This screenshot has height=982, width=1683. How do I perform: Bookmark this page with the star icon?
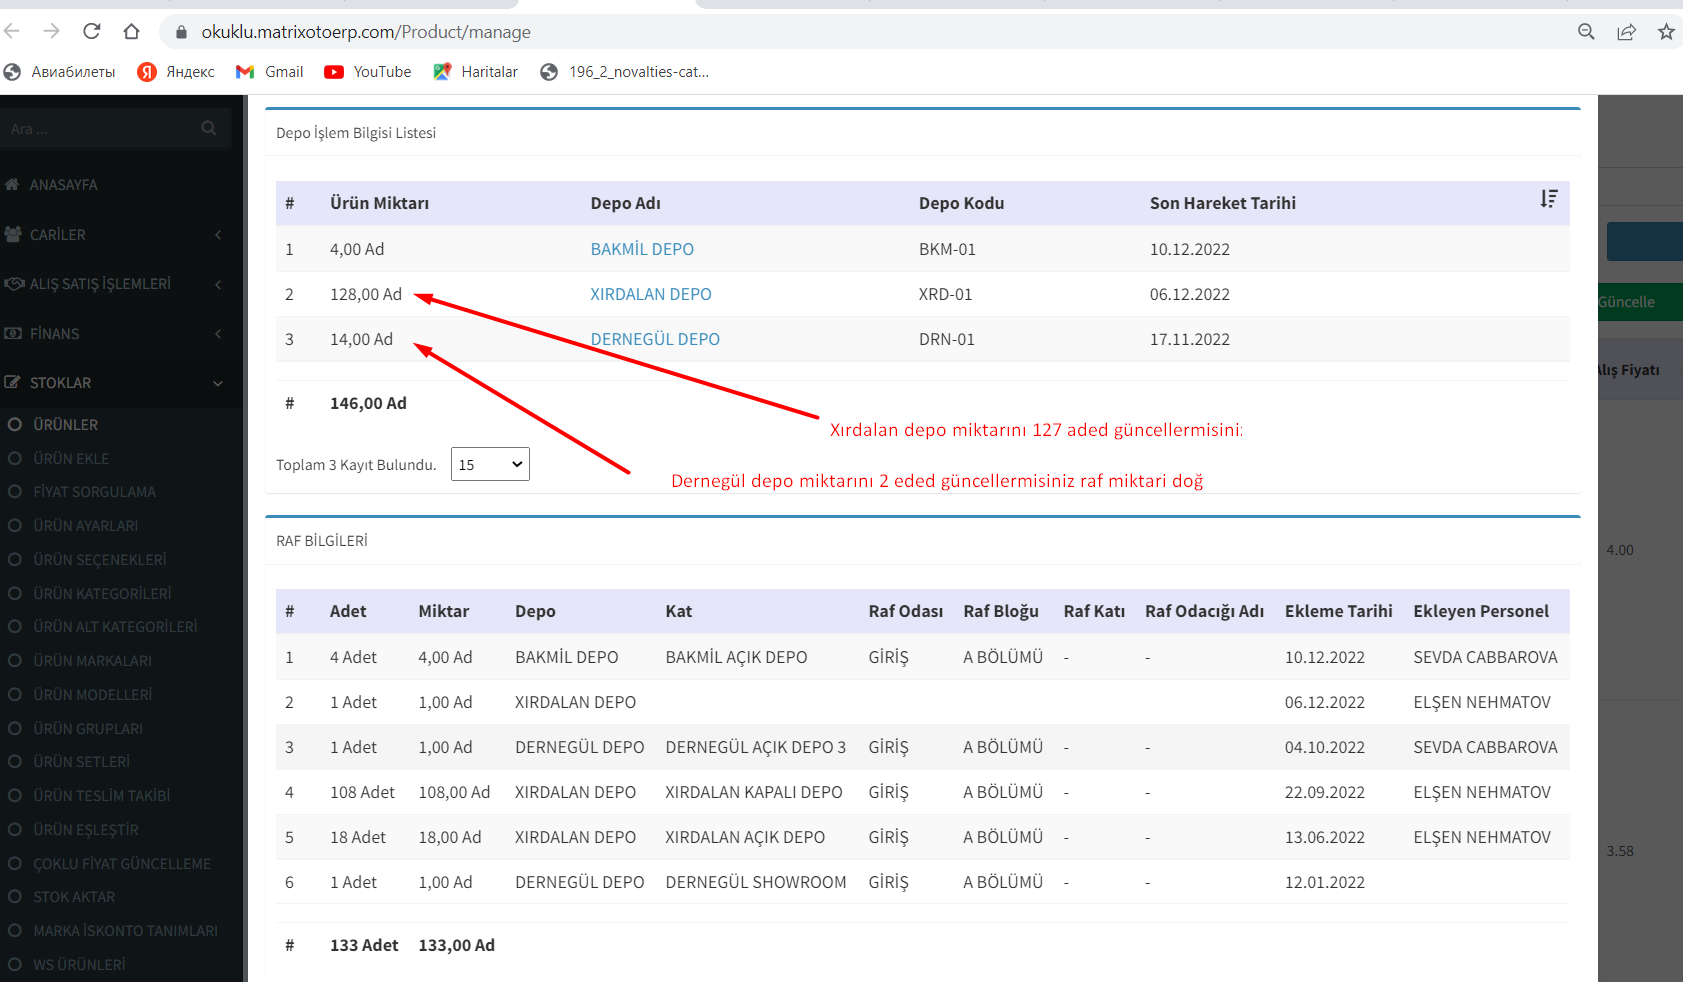pos(1666,32)
